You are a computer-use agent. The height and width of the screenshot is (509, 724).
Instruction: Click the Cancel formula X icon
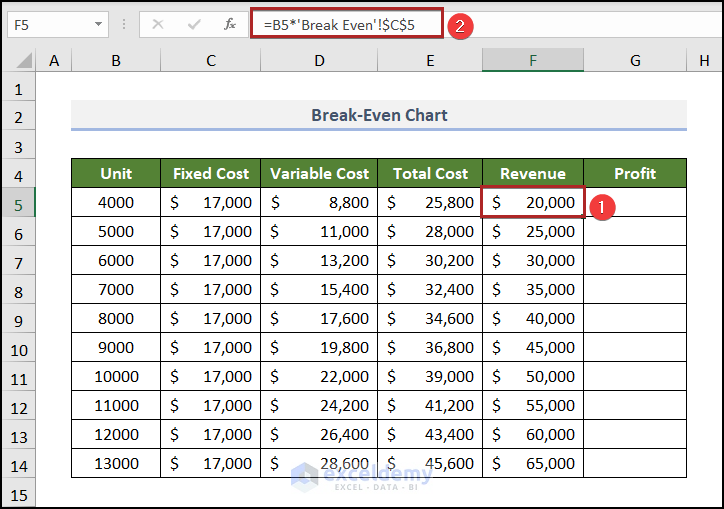[158, 24]
